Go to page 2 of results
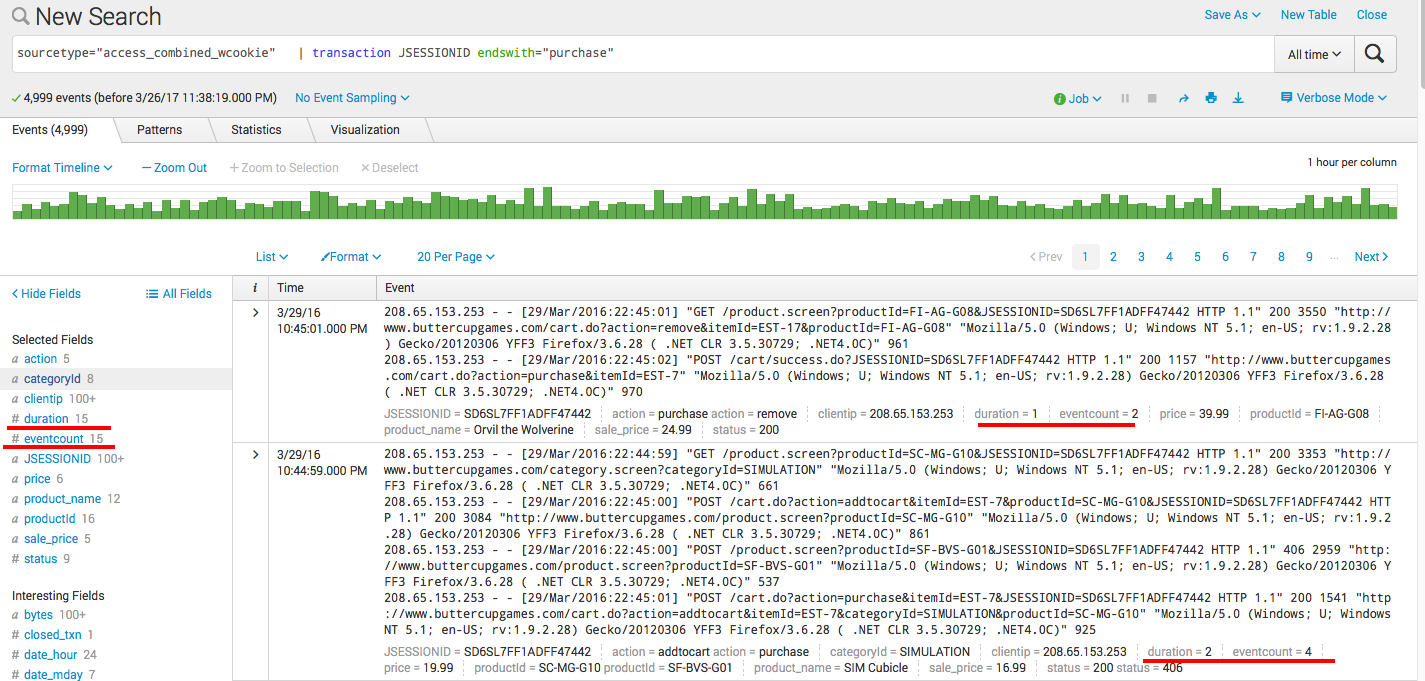Viewport: 1425px width, 681px height. [x=1113, y=256]
